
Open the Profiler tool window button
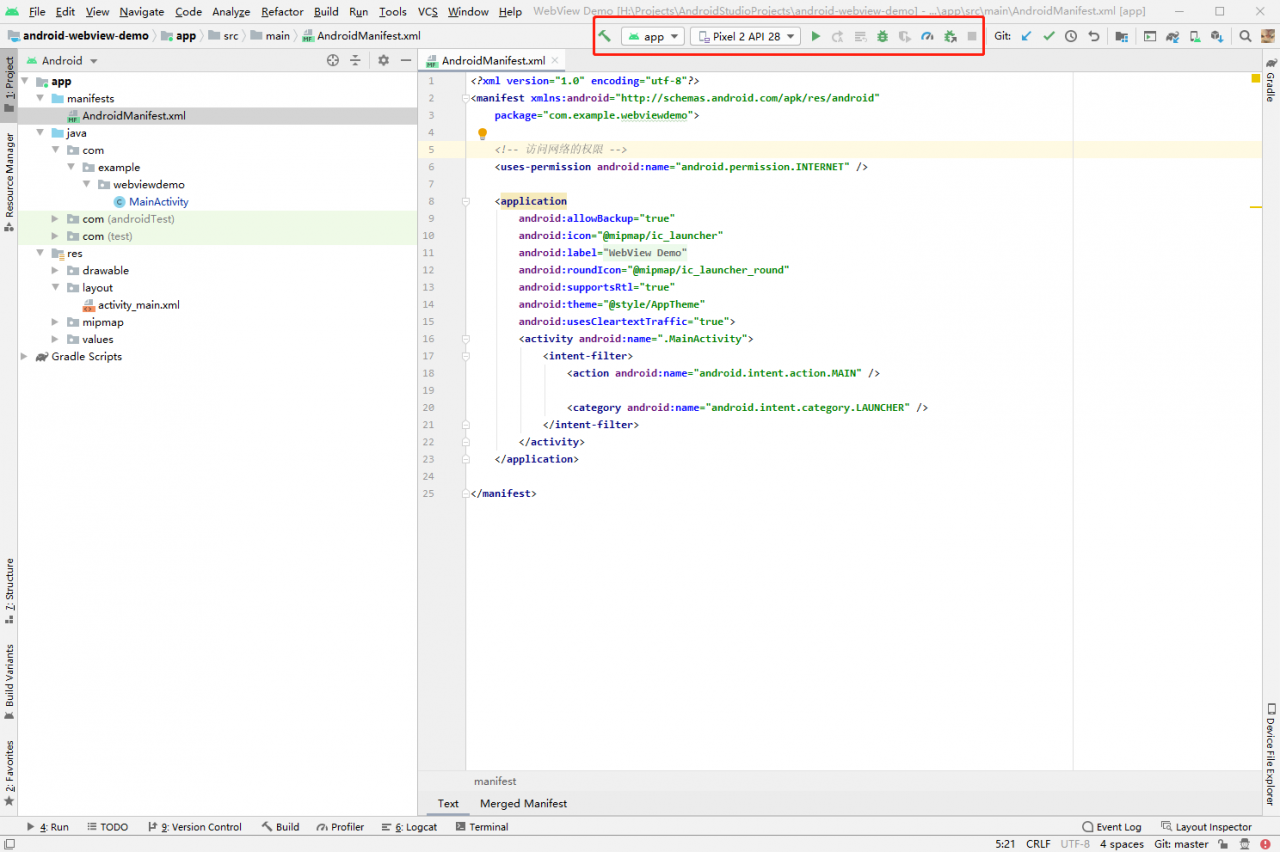click(340, 827)
